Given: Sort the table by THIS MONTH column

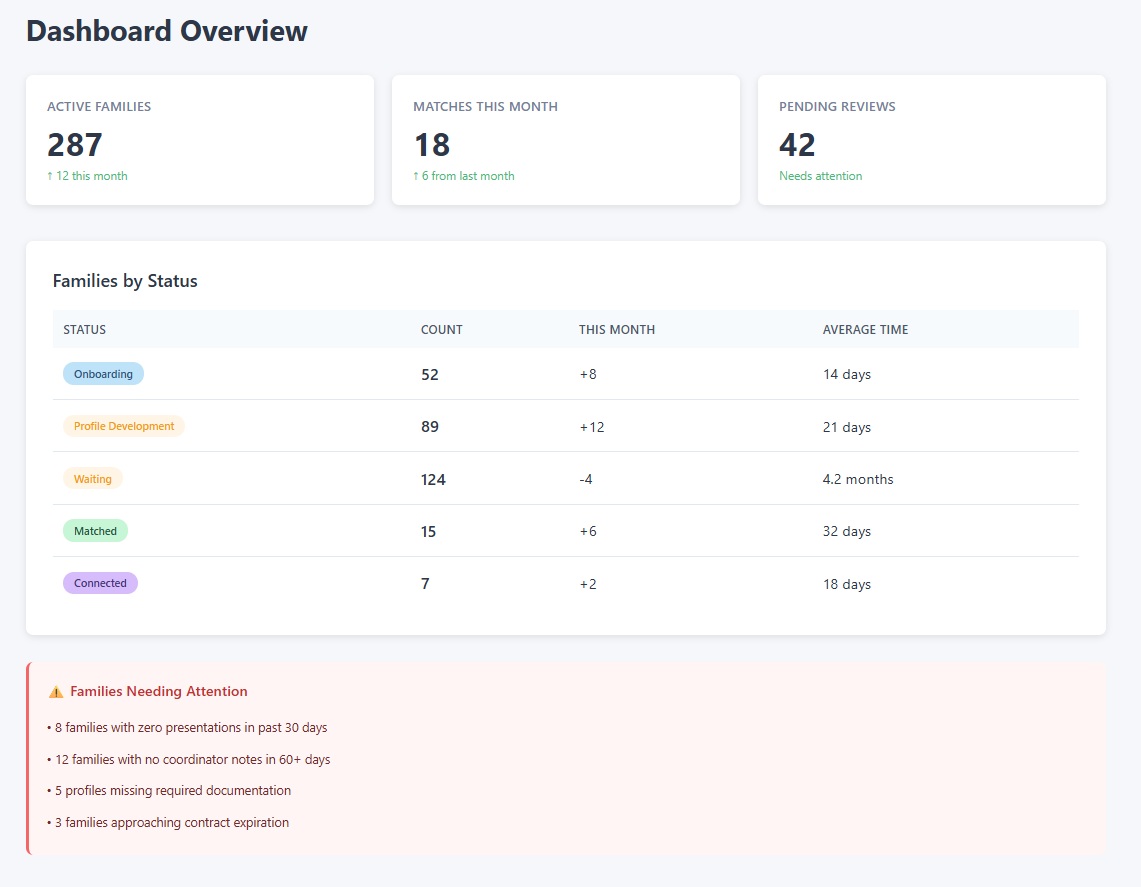Looking at the screenshot, I should tap(617, 329).
